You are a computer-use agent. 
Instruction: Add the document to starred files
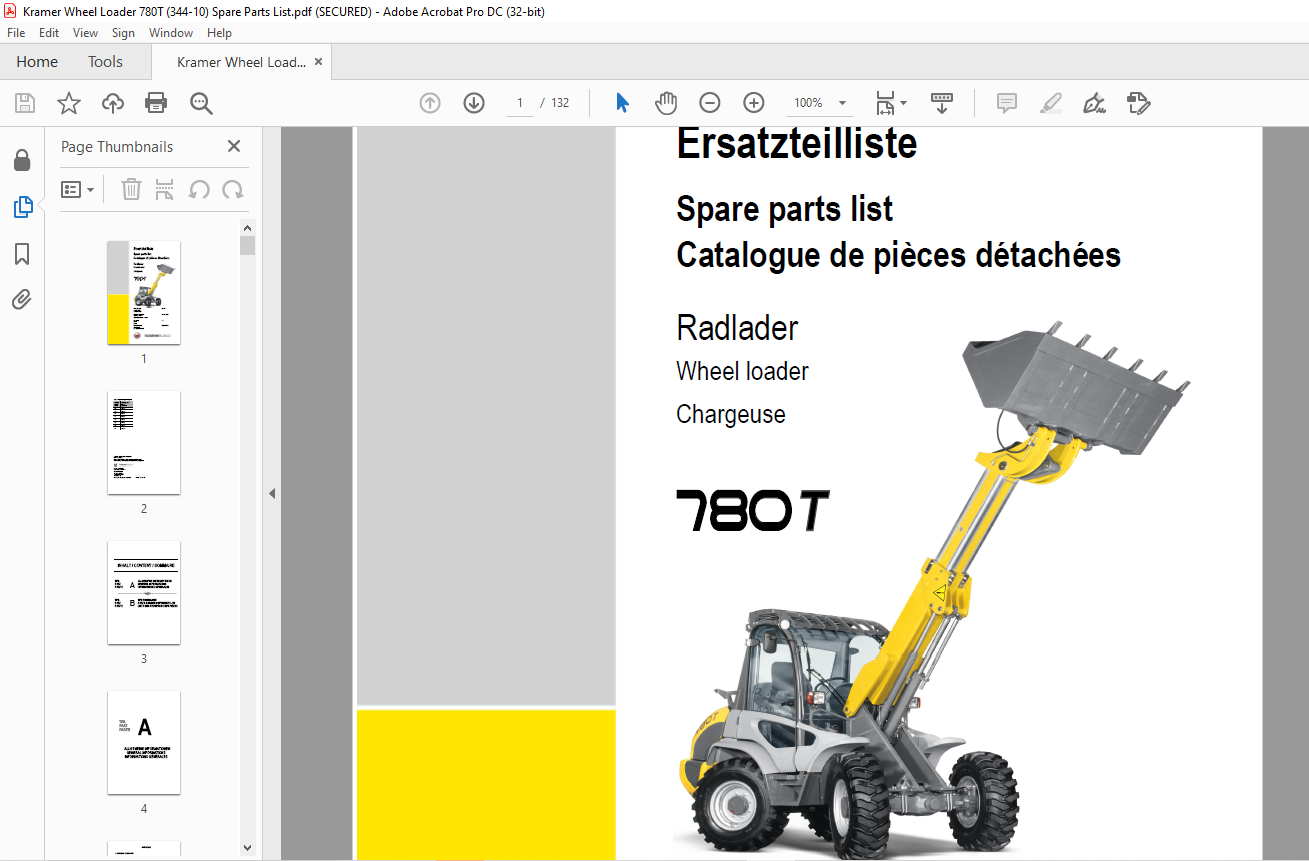tap(68, 103)
